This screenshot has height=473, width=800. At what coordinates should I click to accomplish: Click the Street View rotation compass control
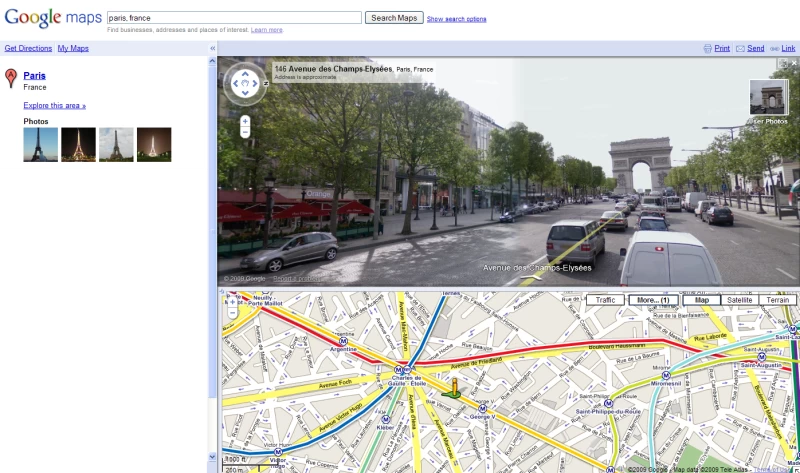point(245,85)
